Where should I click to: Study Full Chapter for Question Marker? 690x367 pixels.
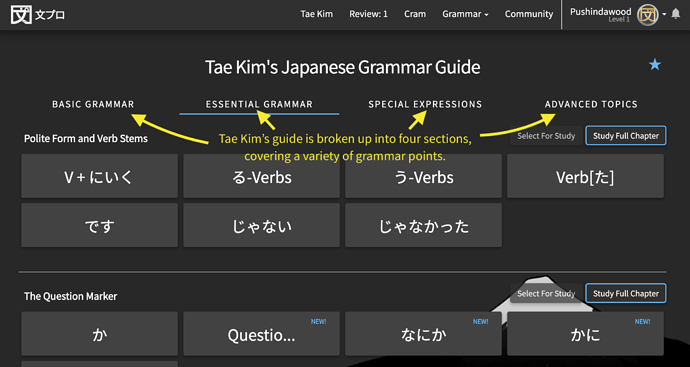[x=626, y=294]
